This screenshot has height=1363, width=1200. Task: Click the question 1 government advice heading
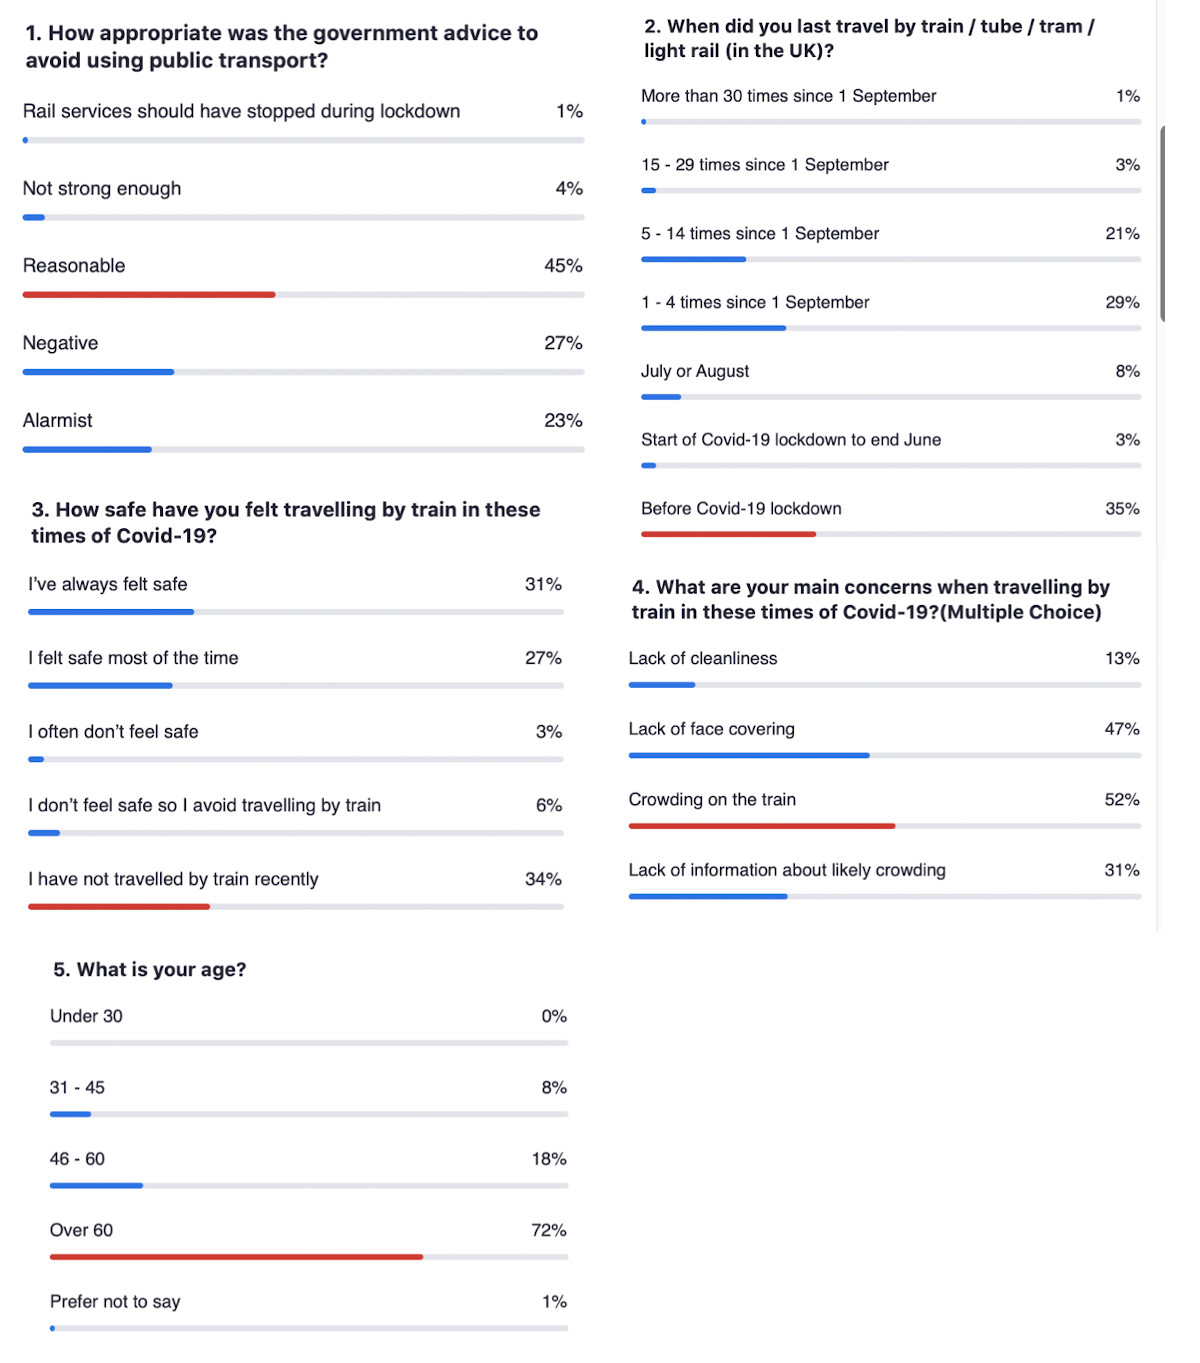pyautogui.click(x=282, y=47)
